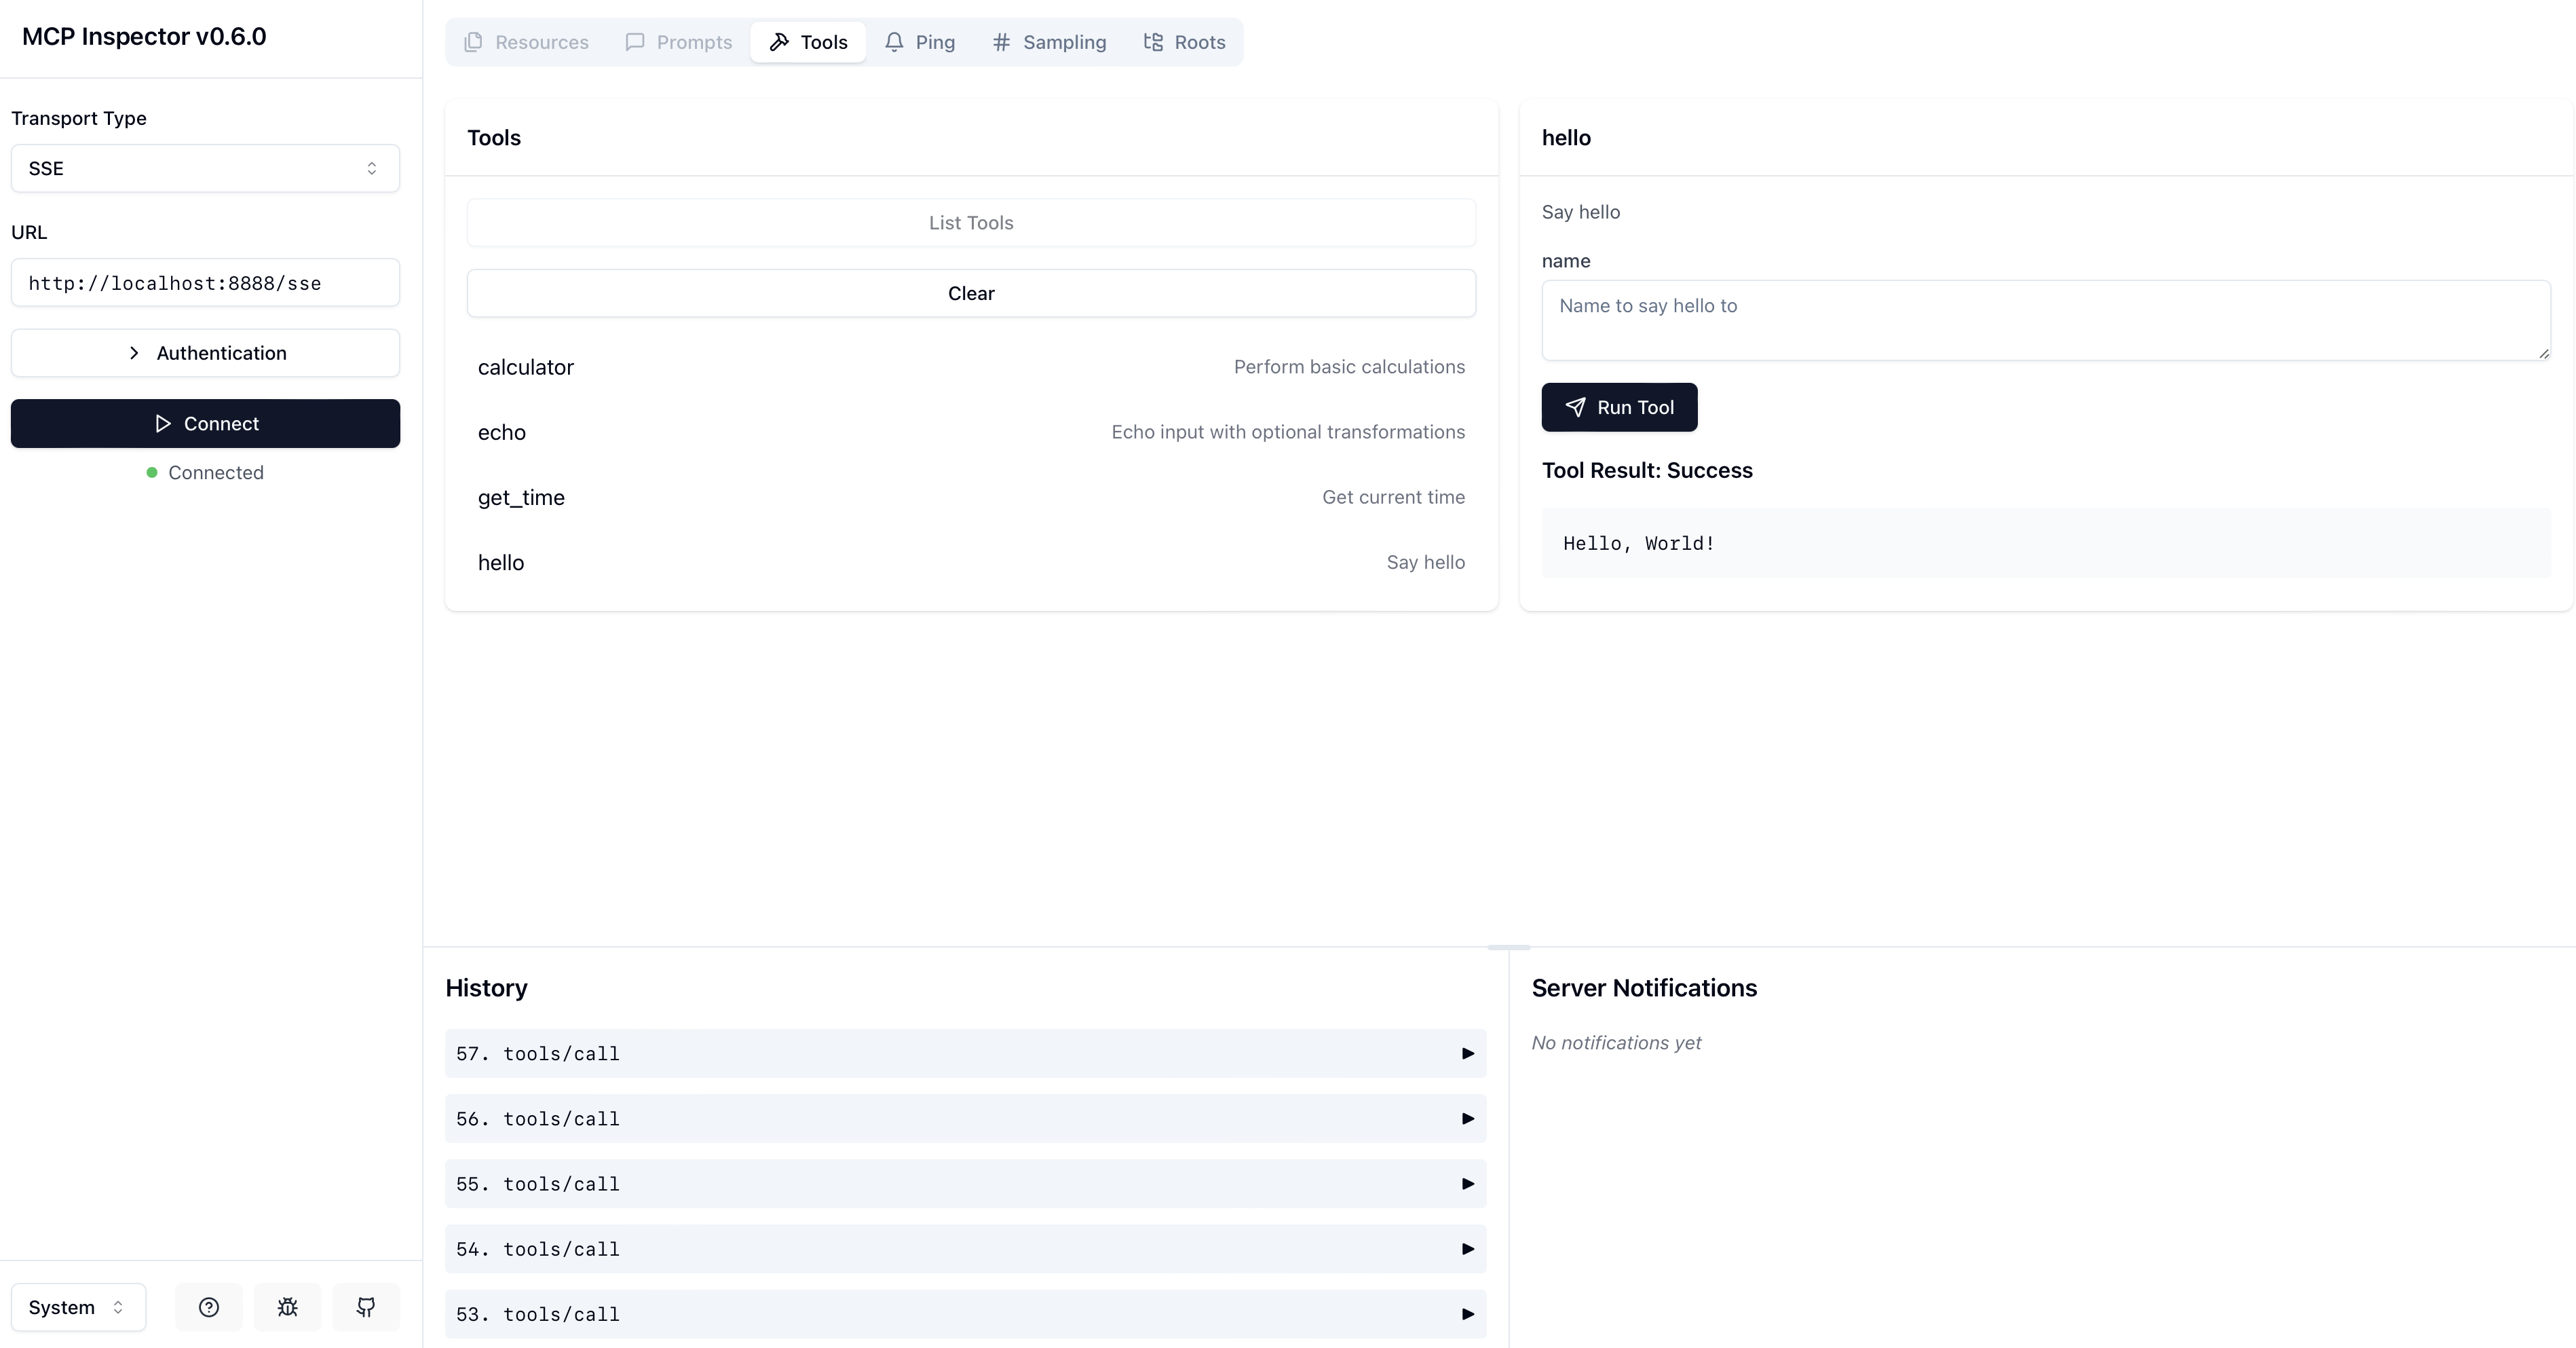Screen dimensions: 2576x1348
Task: Expand history entry 55 tools/call
Action: (965, 1184)
